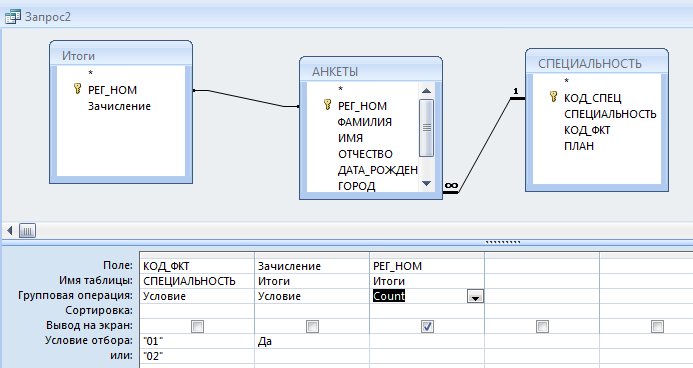
Task: Click primary key icon beside РЕГ_НОМ in АНКЕТЫ
Action: pyautogui.click(x=327, y=105)
